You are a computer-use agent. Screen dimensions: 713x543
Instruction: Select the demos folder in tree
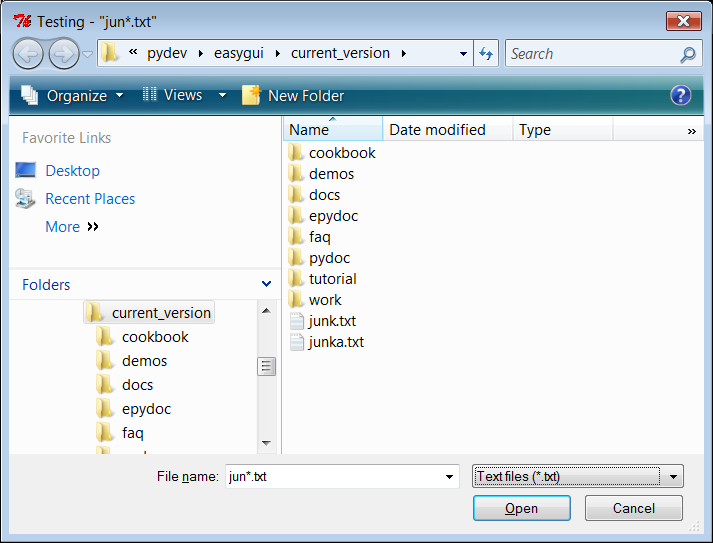pyautogui.click(x=144, y=361)
